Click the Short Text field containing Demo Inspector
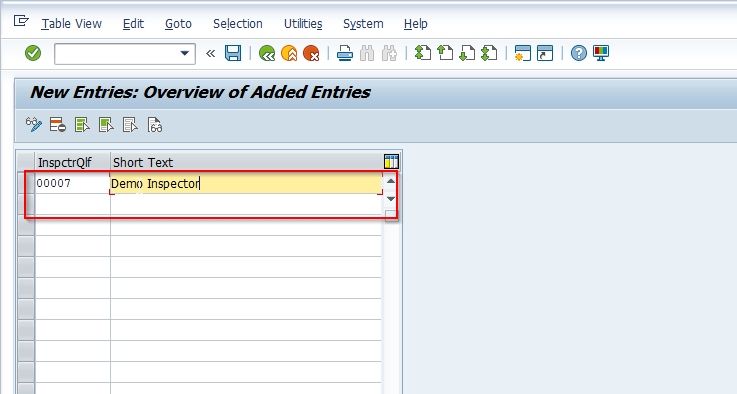737x394 pixels. 246,183
